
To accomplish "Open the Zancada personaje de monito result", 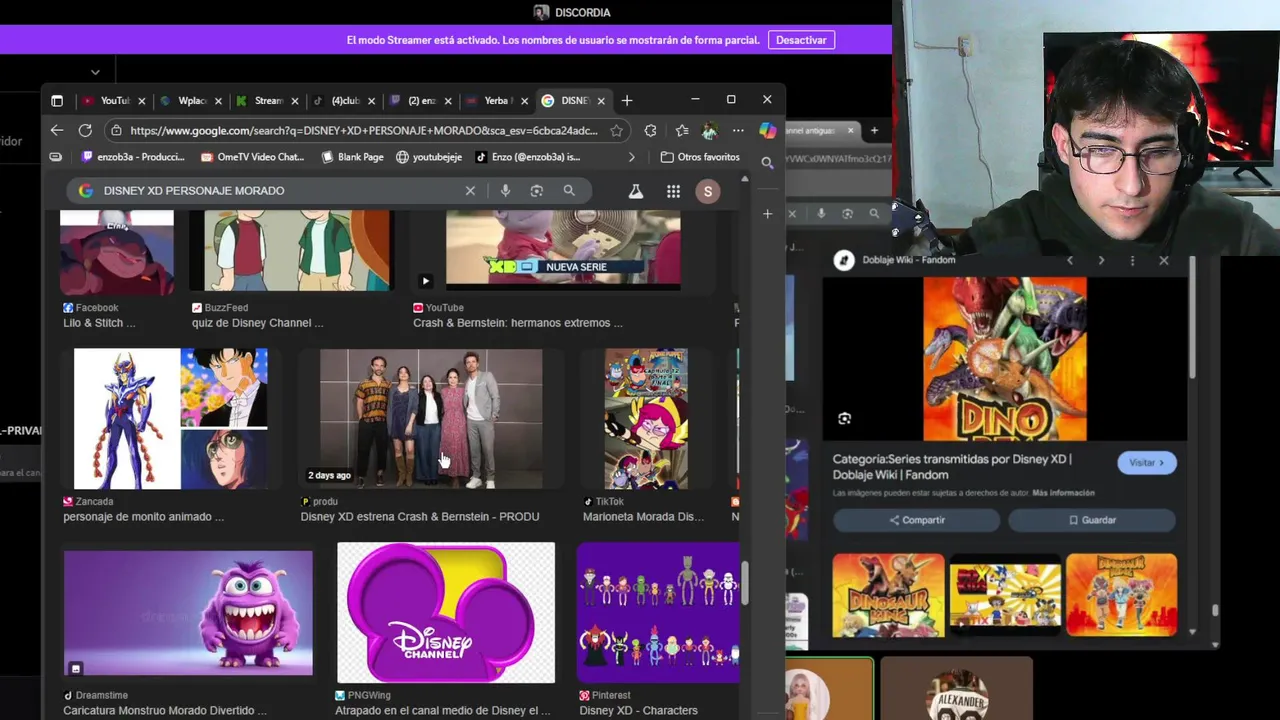I will (x=171, y=419).
